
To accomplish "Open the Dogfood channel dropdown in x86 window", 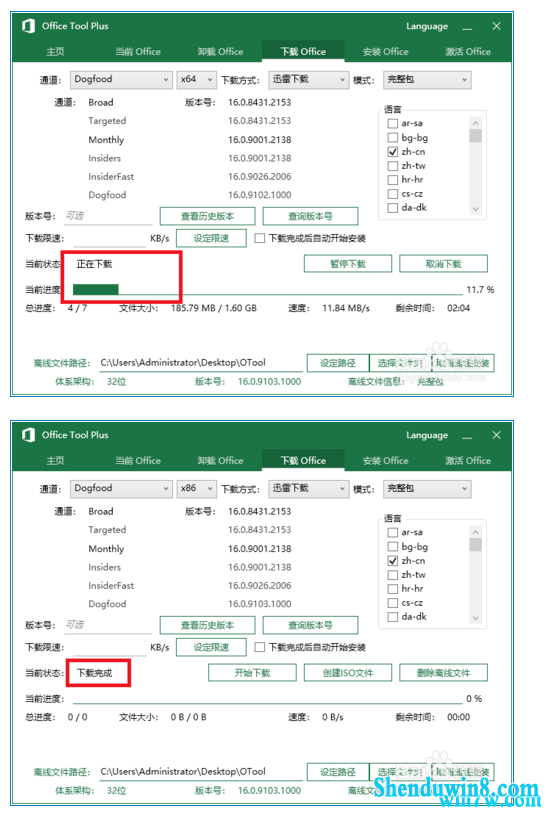I will pos(121,488).
